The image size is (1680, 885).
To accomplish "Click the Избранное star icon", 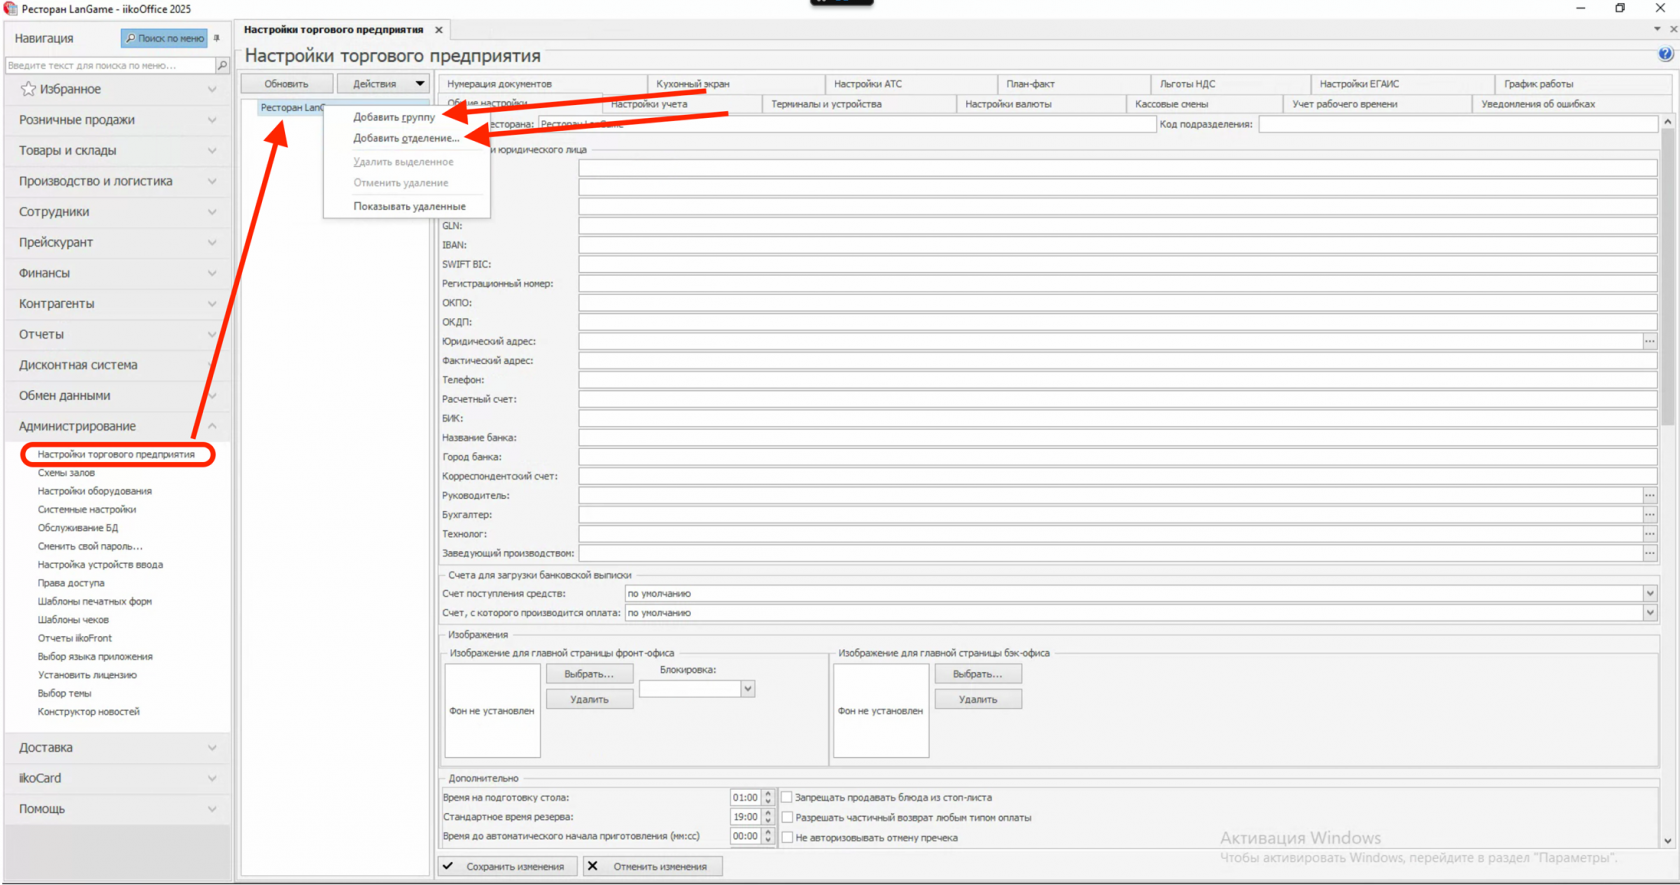I will (28, 89).
